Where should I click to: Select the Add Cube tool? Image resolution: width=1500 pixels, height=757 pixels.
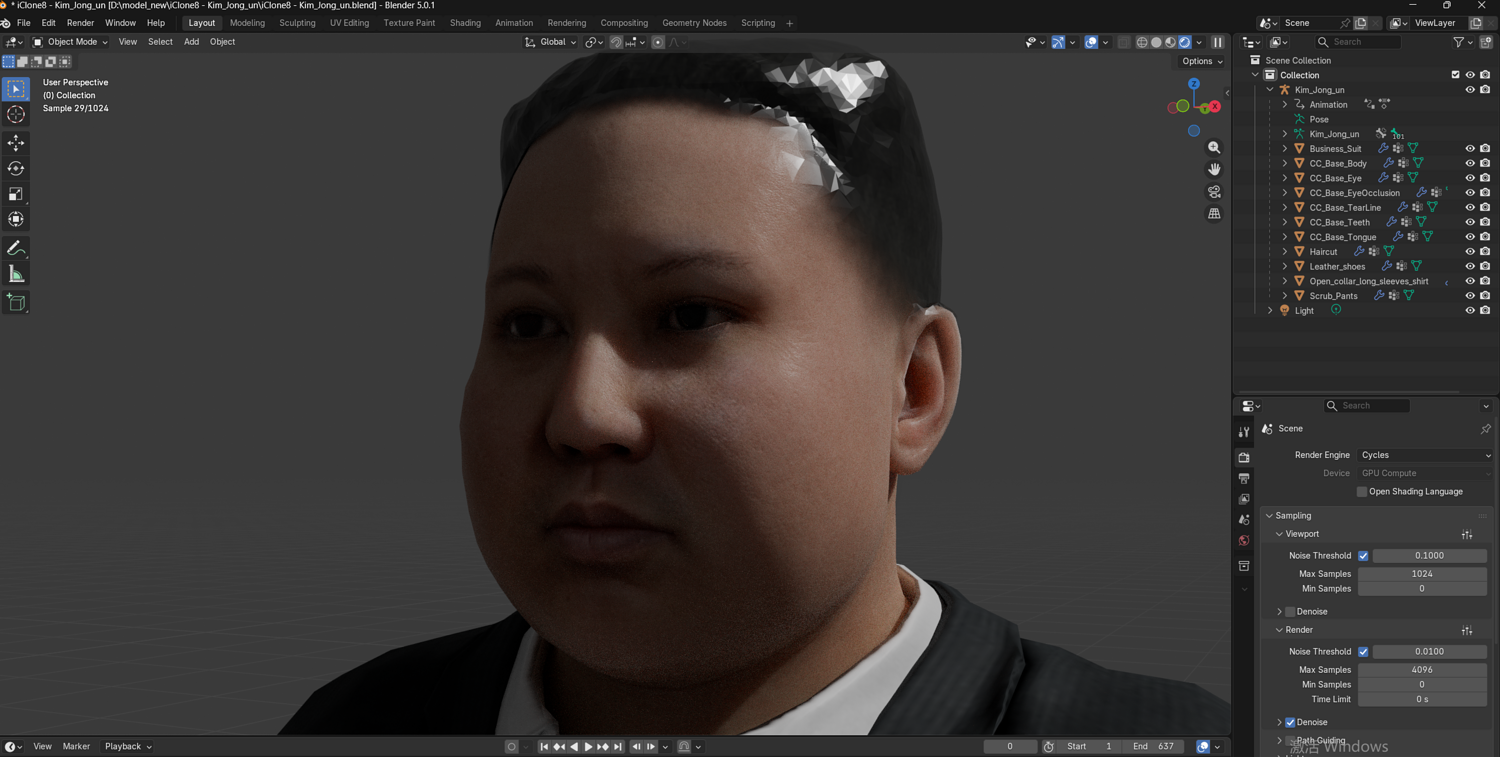[x=16, y=302]
